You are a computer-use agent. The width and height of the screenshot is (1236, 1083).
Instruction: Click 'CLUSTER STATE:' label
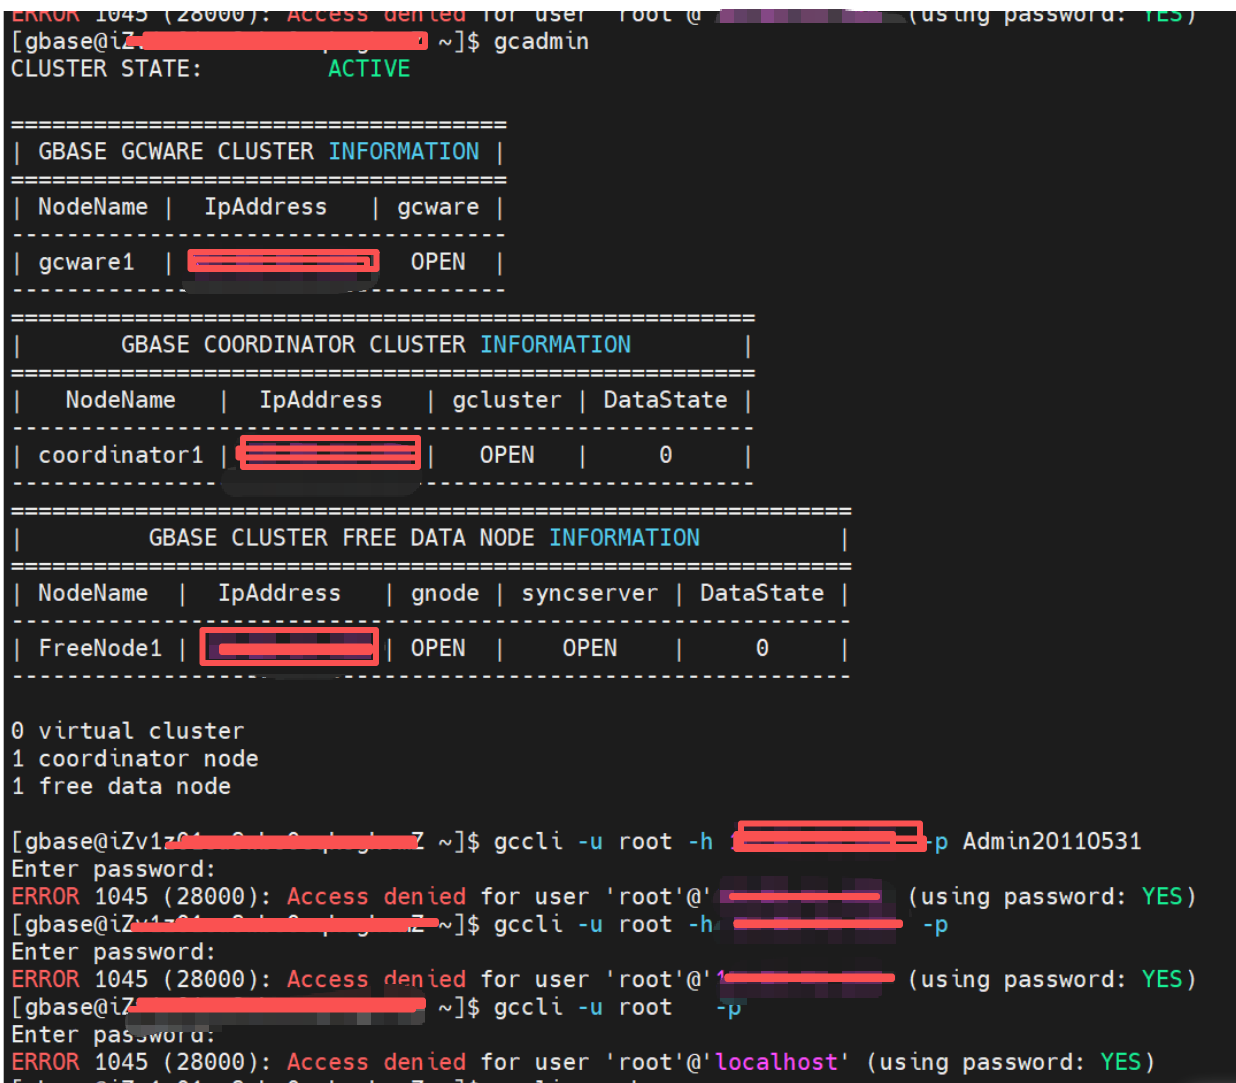pos(106,69)
